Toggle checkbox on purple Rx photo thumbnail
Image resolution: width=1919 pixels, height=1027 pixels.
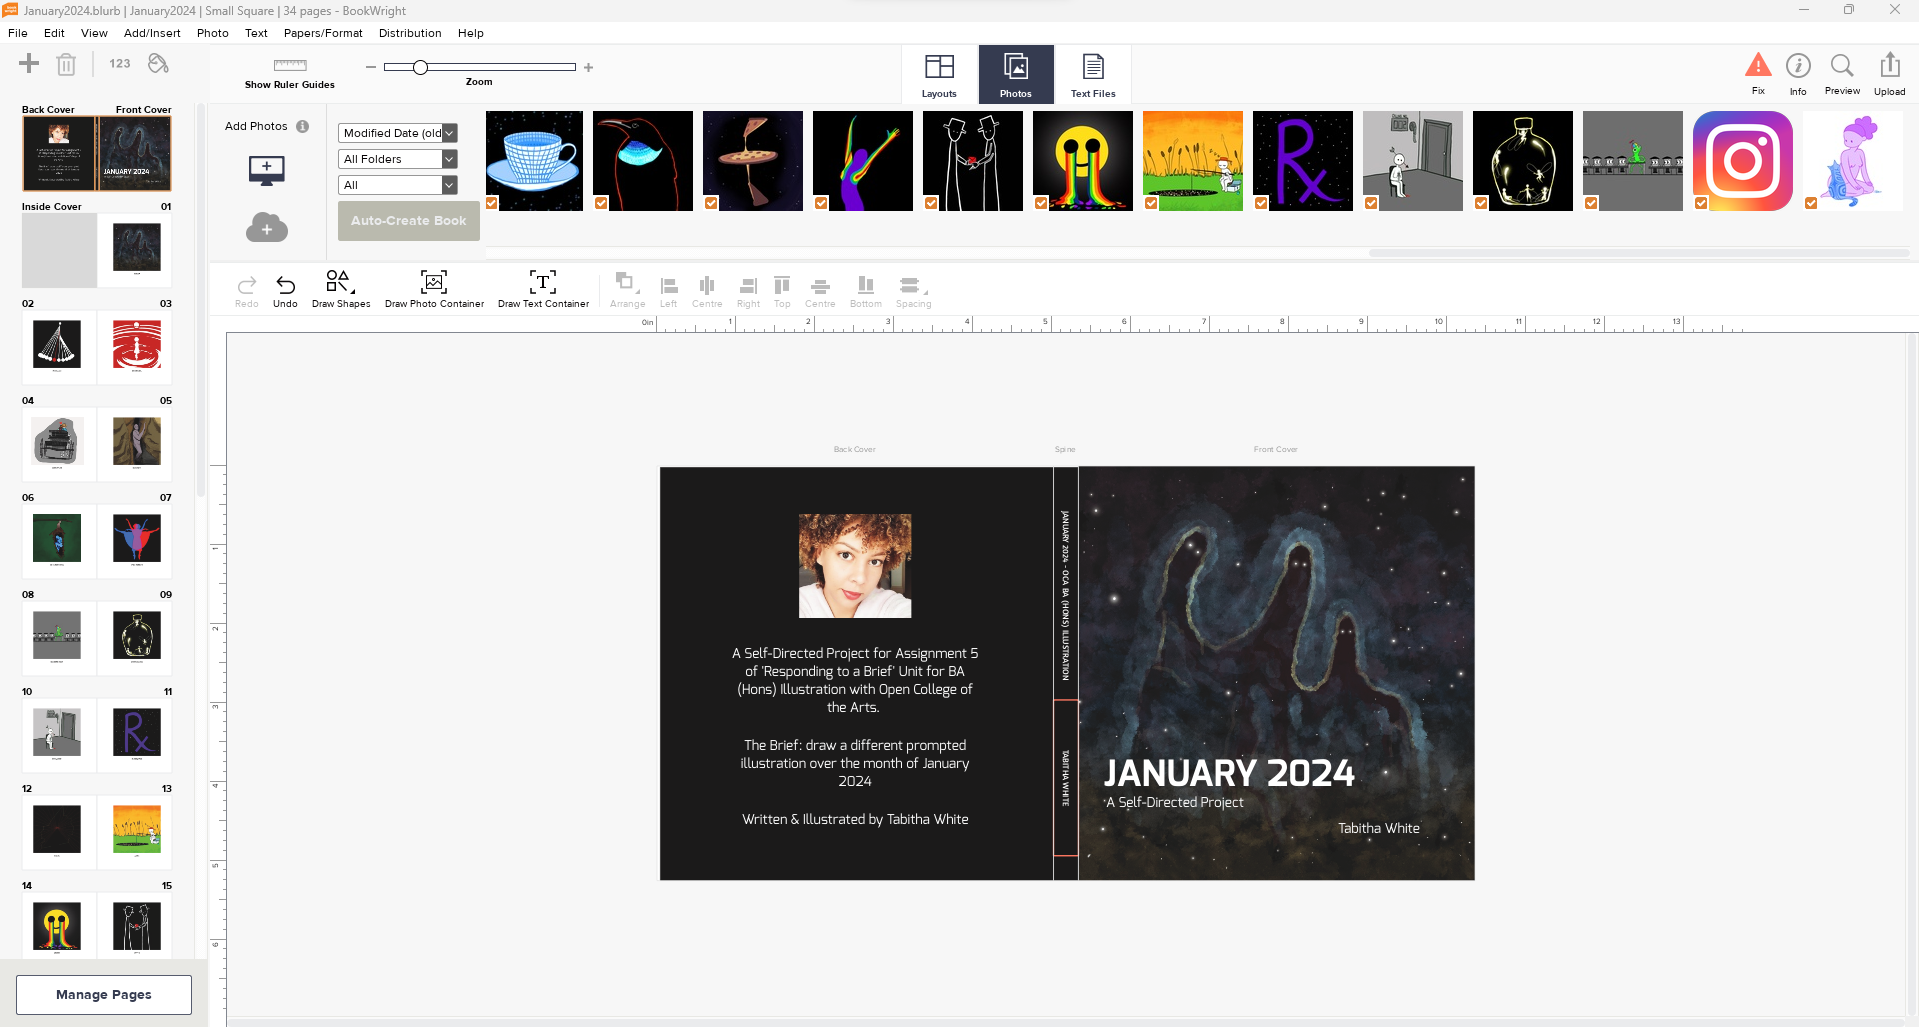pyautogui.click(x=1261, y=203)
